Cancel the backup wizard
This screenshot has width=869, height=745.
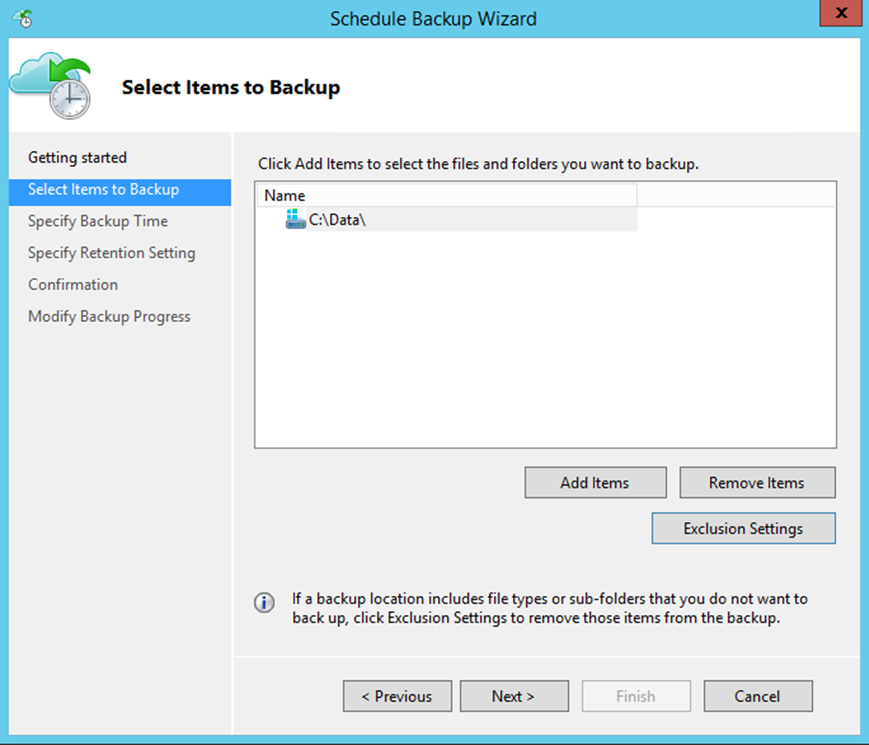(758, 696)
